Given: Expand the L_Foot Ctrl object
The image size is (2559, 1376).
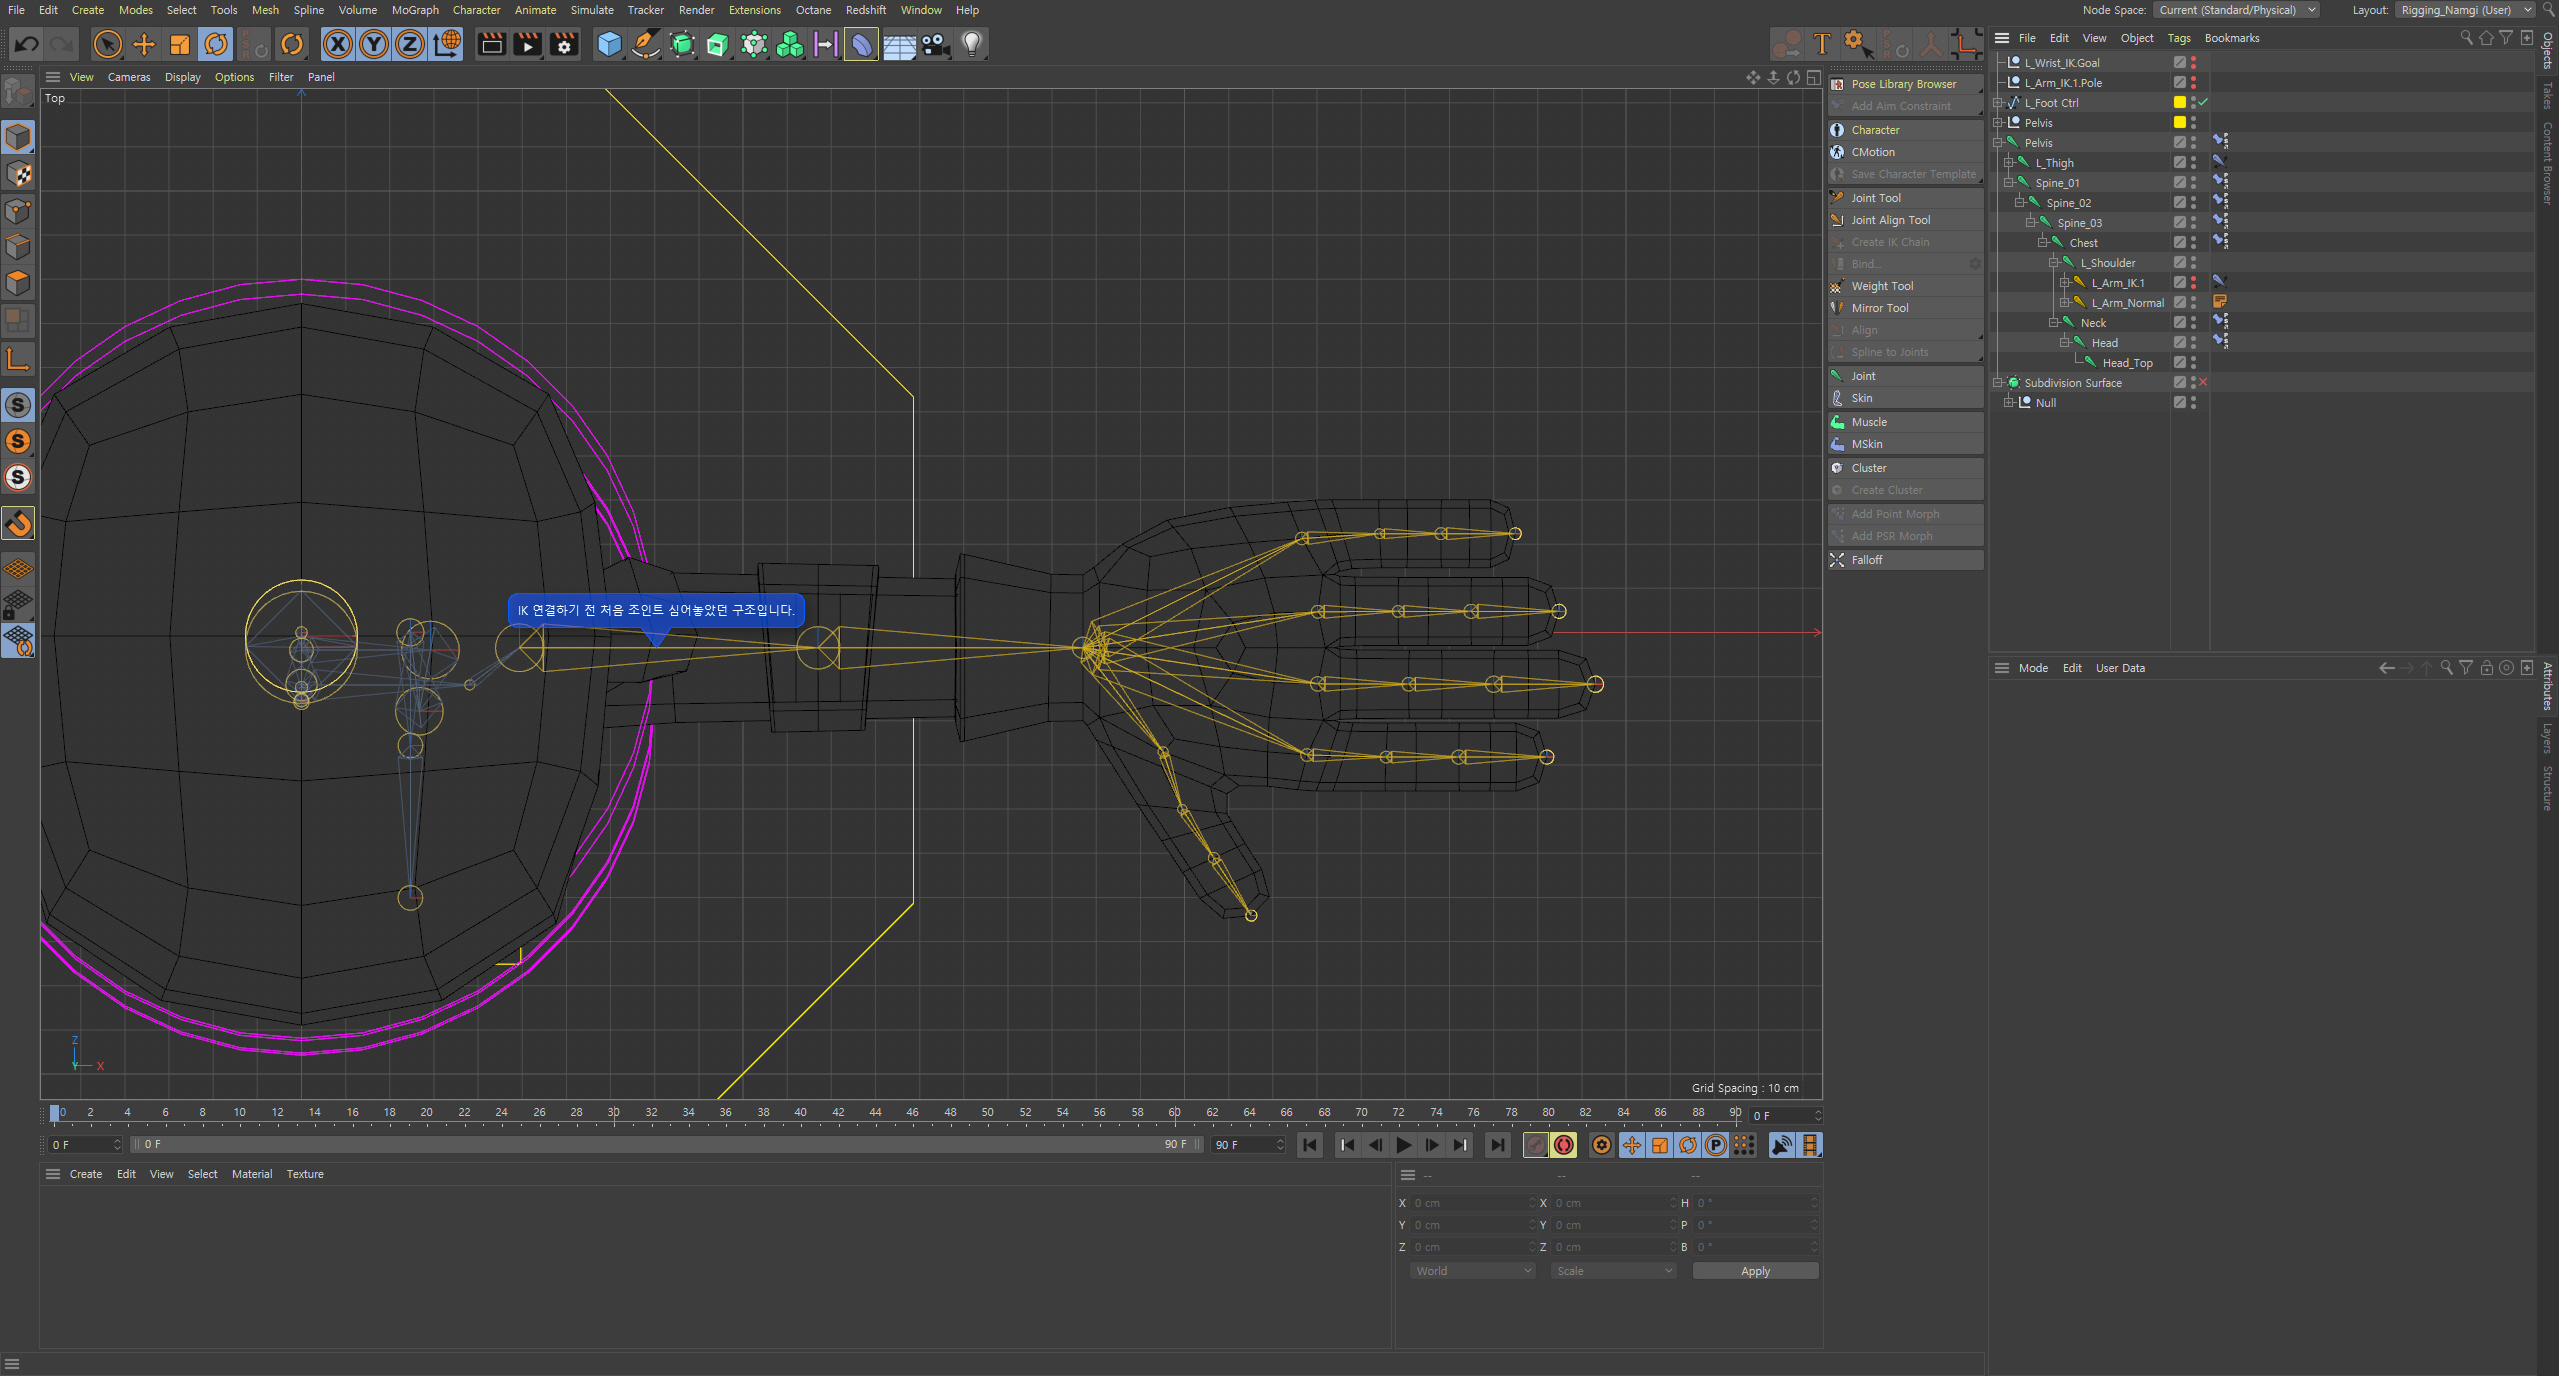Looking at the screenshot, I should point(1997,103).
